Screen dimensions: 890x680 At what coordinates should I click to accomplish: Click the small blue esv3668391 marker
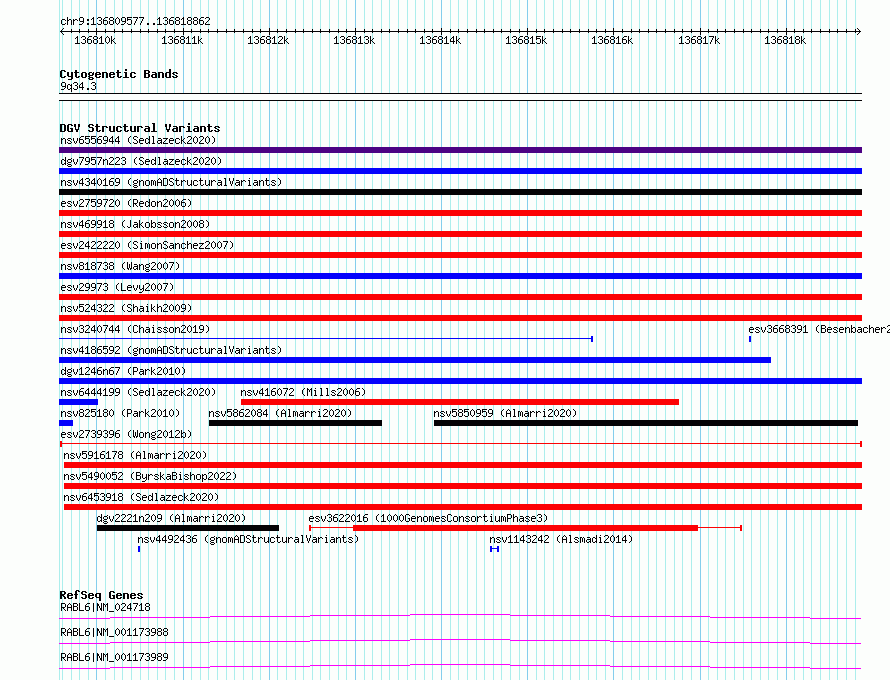click(x=750, y=339)
